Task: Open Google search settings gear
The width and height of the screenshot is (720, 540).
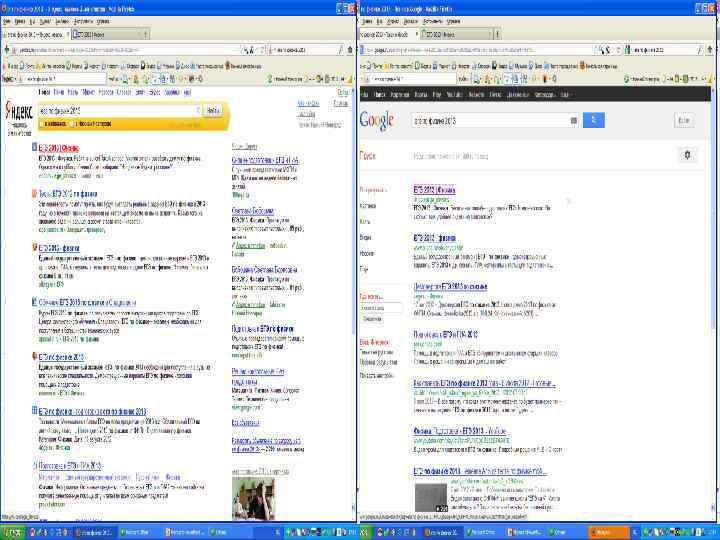Action: [x=687, y=155]
